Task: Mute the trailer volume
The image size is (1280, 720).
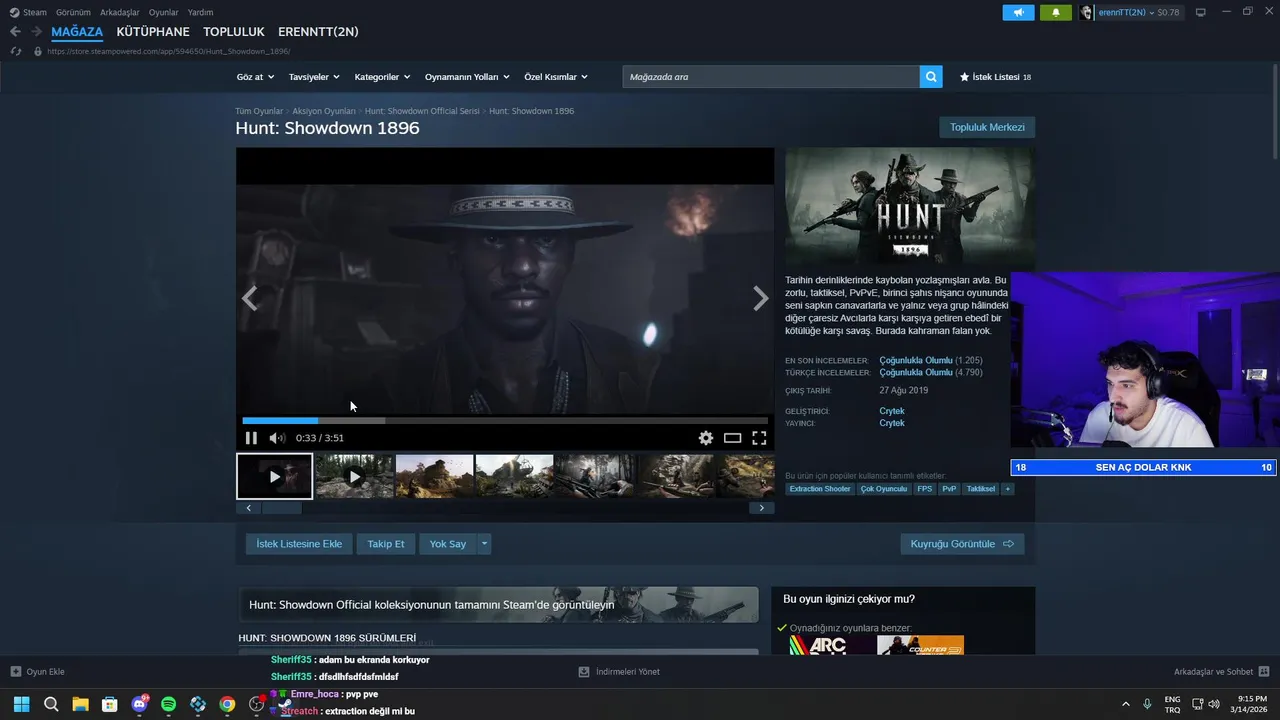Action: [x=277, y=438]
